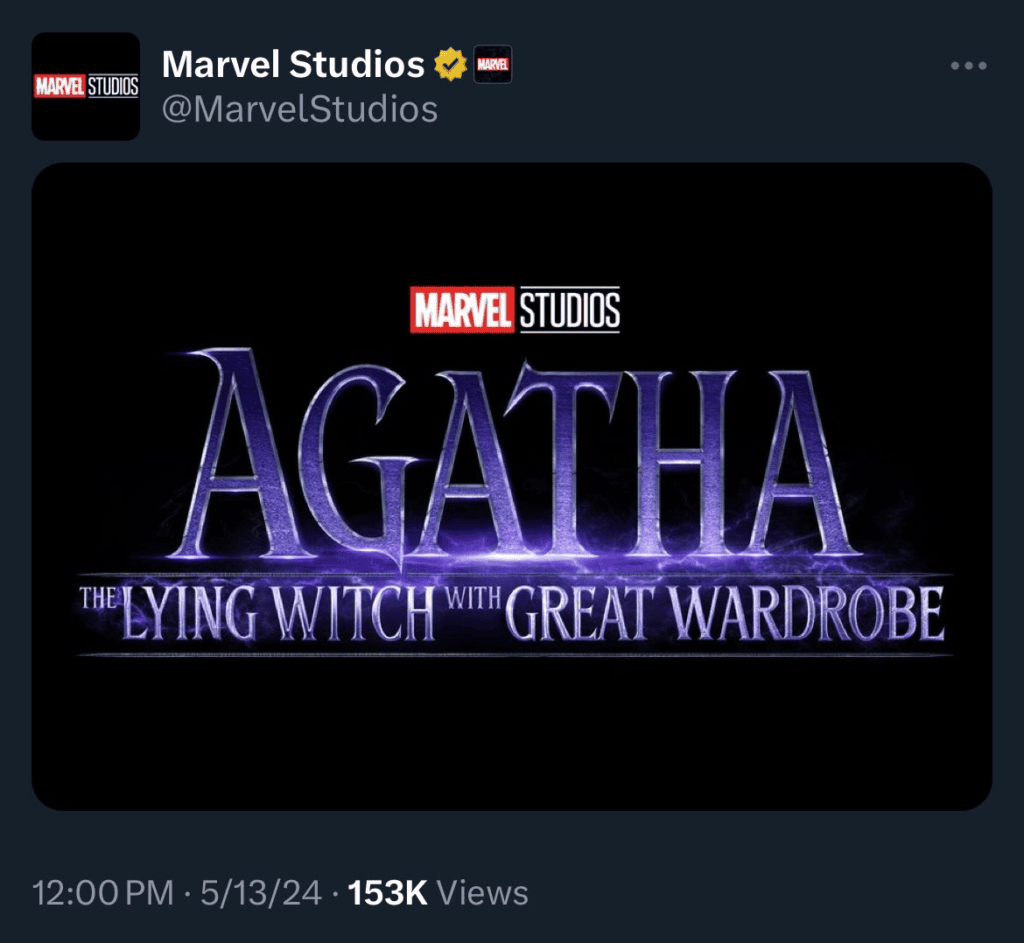This screenshot has height=943, width=1024.
Task: Click the 5/13/24 post date
Action: tap(259, 893)
